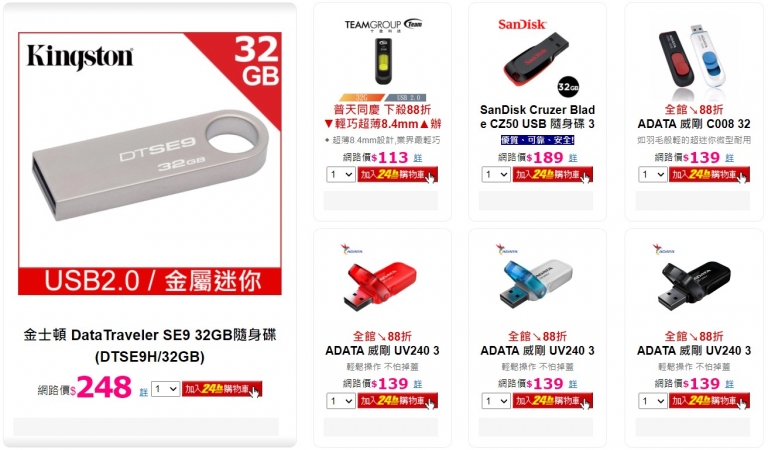This screenshot has width=768, height=450.
Task: Open the ADATA 威剛 C008 32 title link
Action: 694,124
